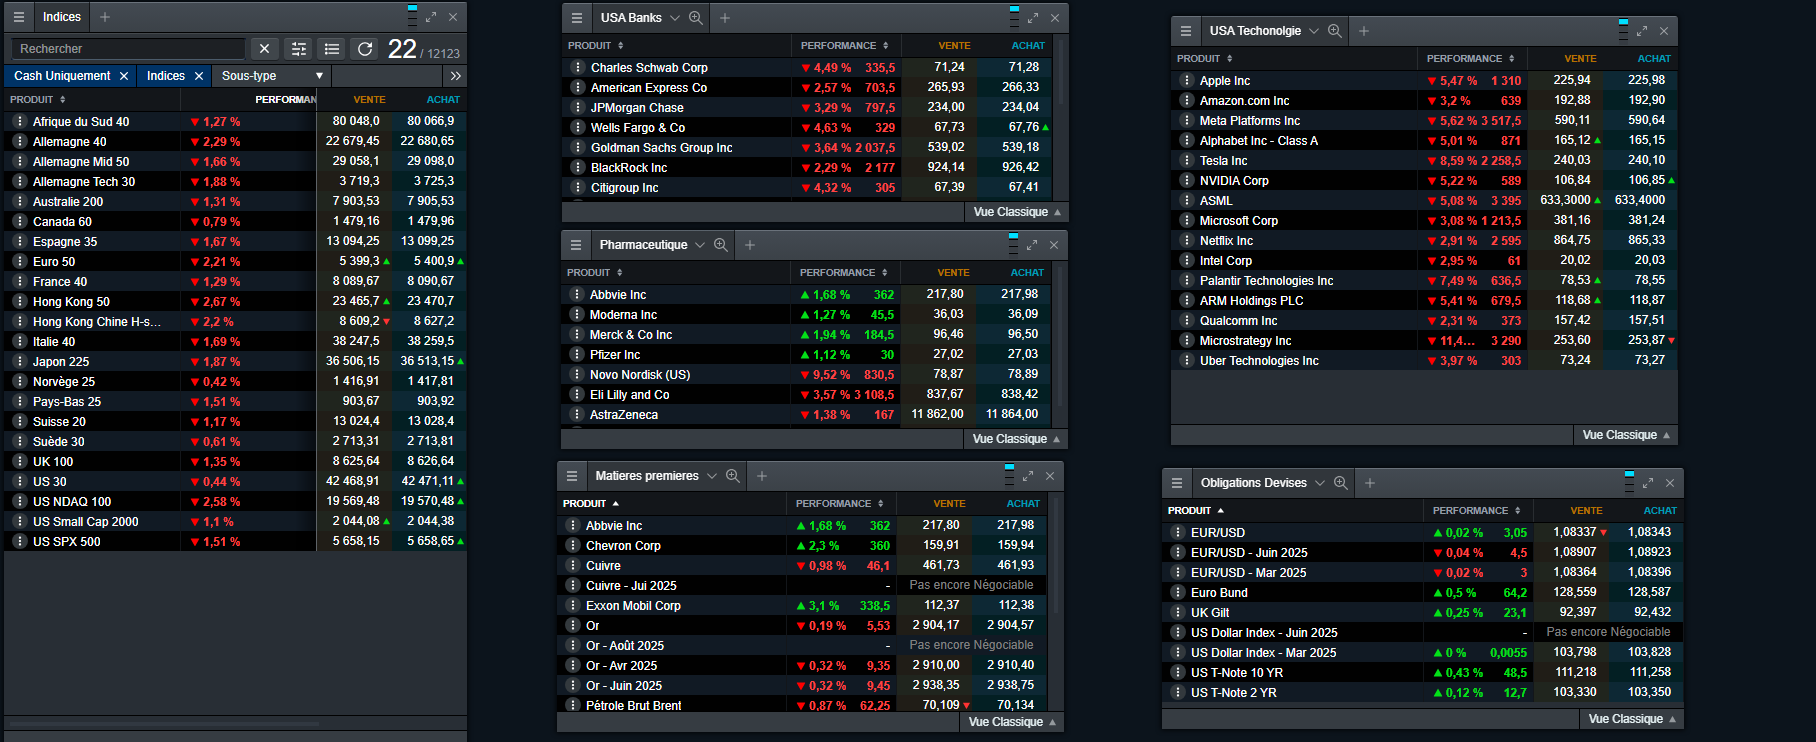Viewport: 1816px width, 742px height.
Task: Click the refresh icon in Indices panel
Action: pos(366,48)
